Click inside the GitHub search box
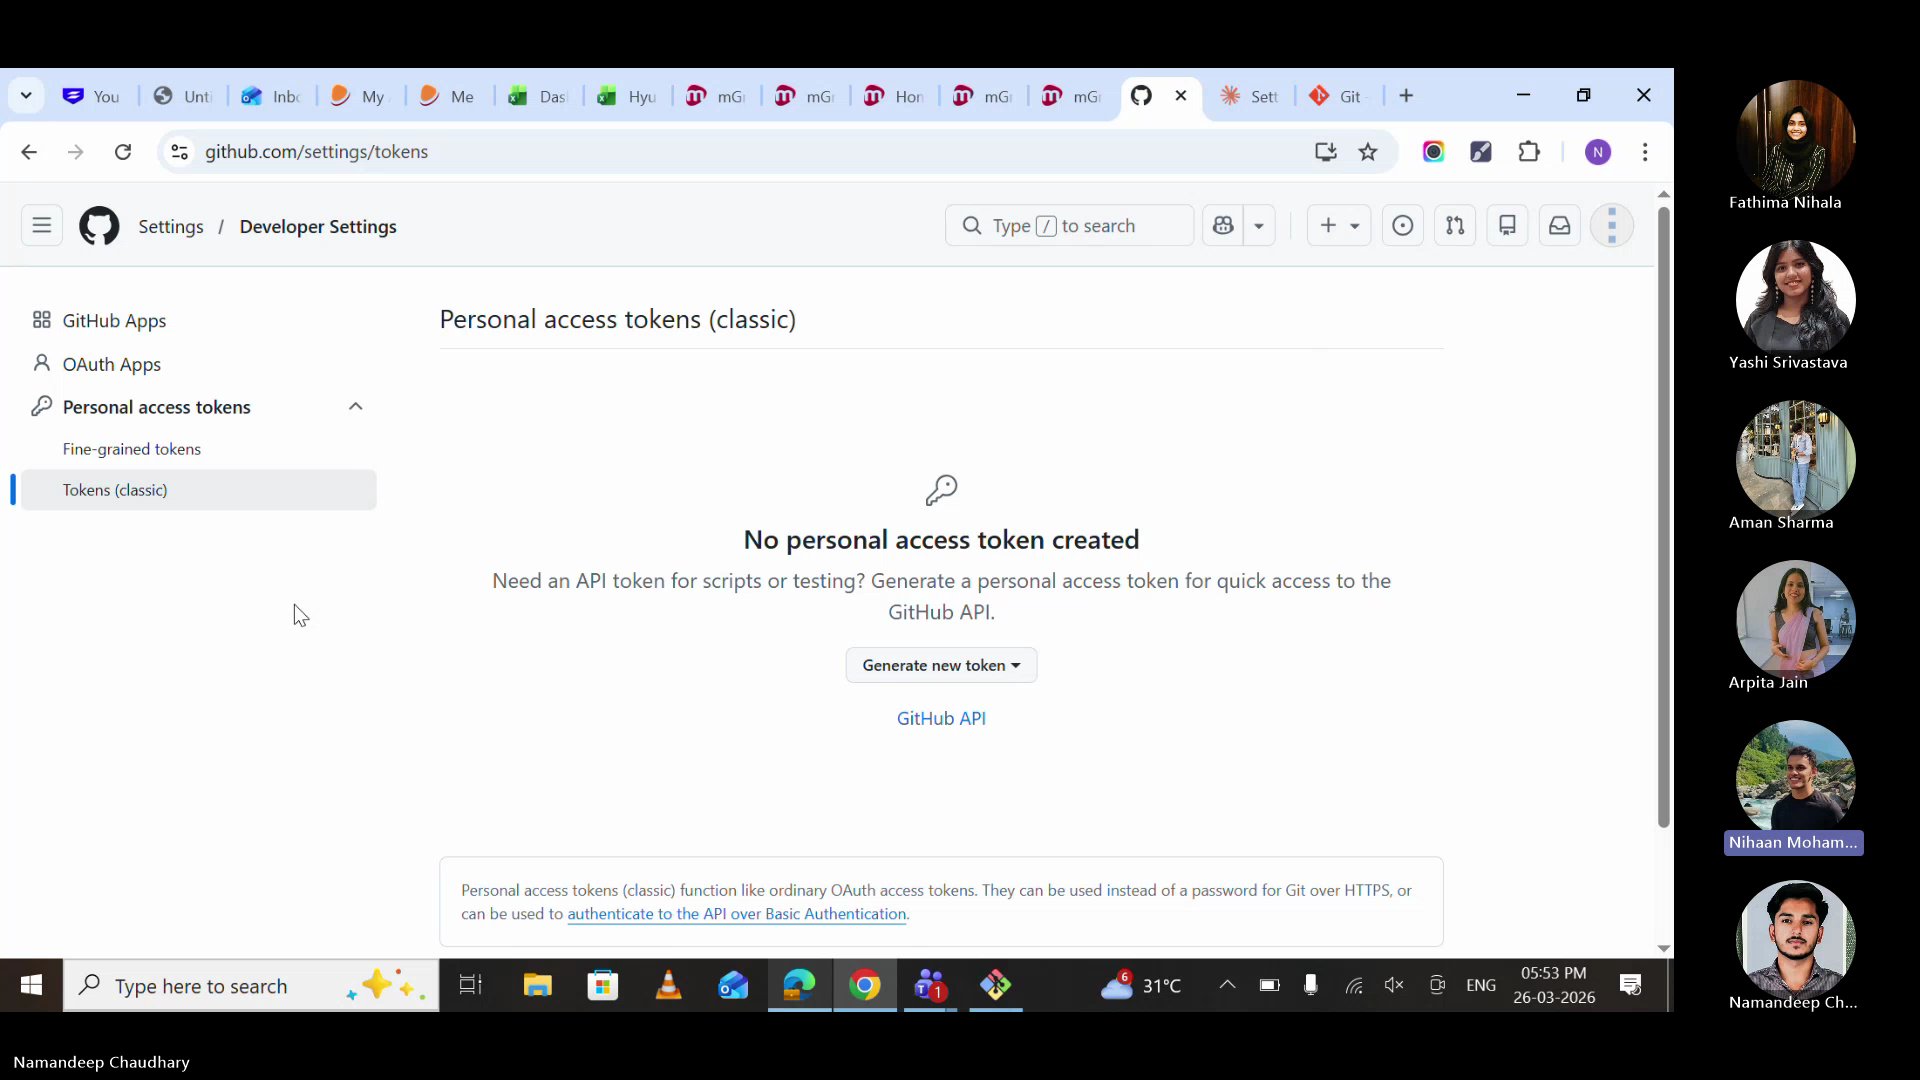 pos(1070,225)
